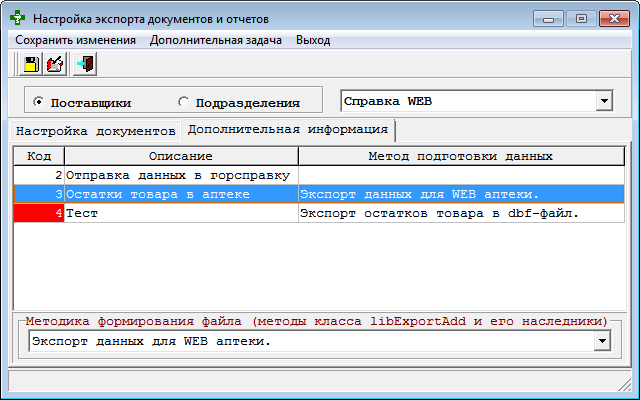This screenshot has width=640, height=400.
Task: Click the Метод подготовки данных column header
Action: point(460,156)
